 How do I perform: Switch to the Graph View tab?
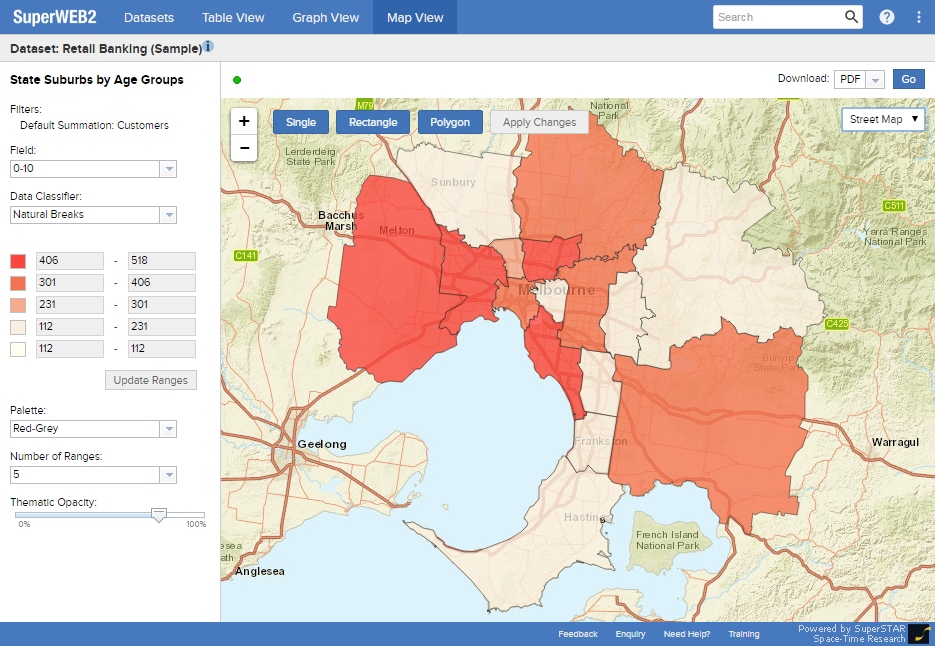(325, 18)
